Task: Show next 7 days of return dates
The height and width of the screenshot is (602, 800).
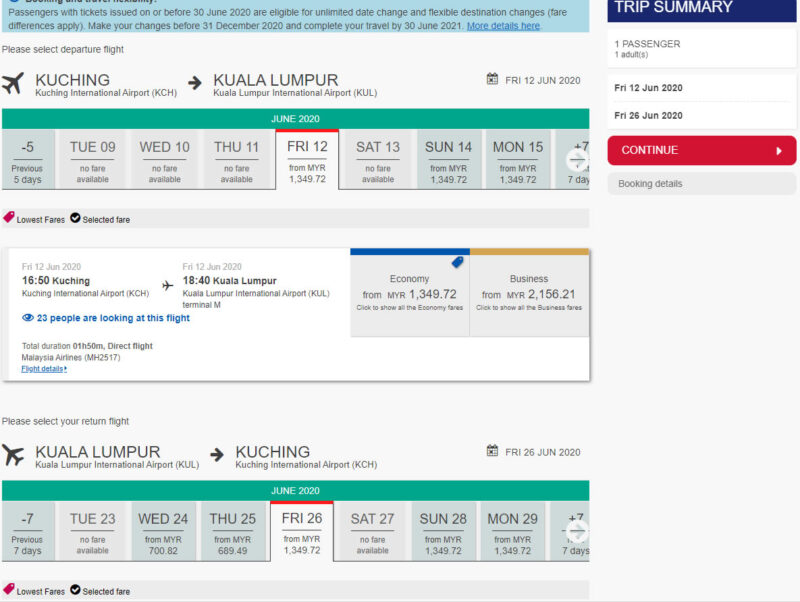Action: [x=577, y=531]
